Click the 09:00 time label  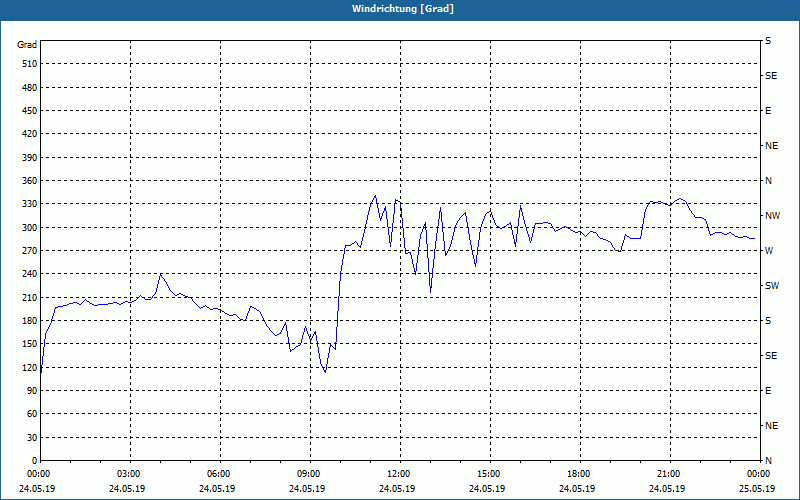307,474
